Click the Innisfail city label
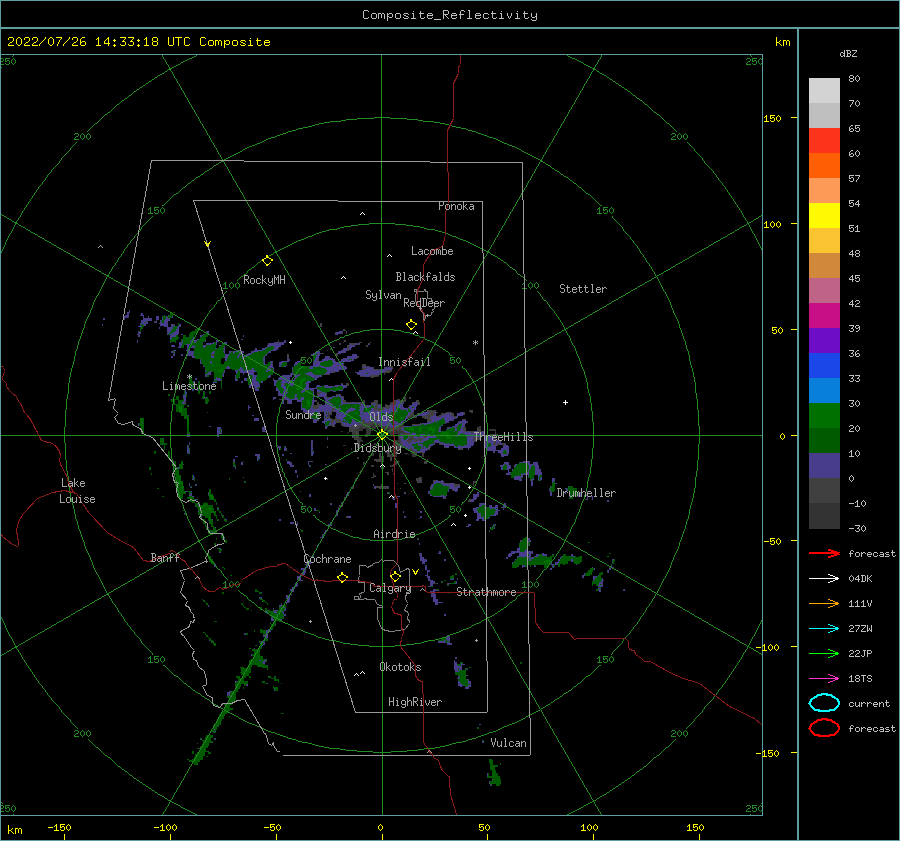Image resolution: width=900 pixels, height=841 pixels. (404, 362)
